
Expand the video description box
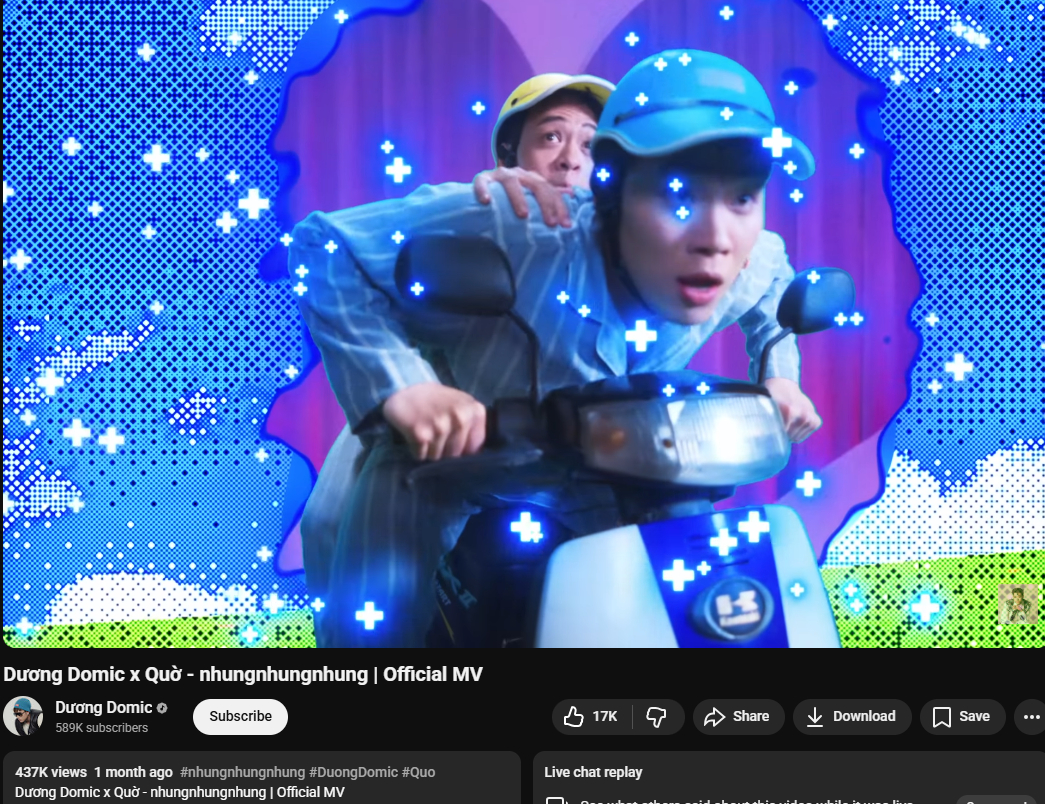[260, 782]
